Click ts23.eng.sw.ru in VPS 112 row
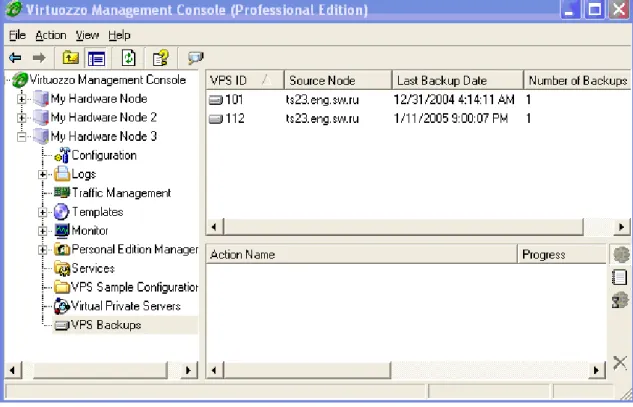This screenshot has width=633, height=407. coord(322,119)
